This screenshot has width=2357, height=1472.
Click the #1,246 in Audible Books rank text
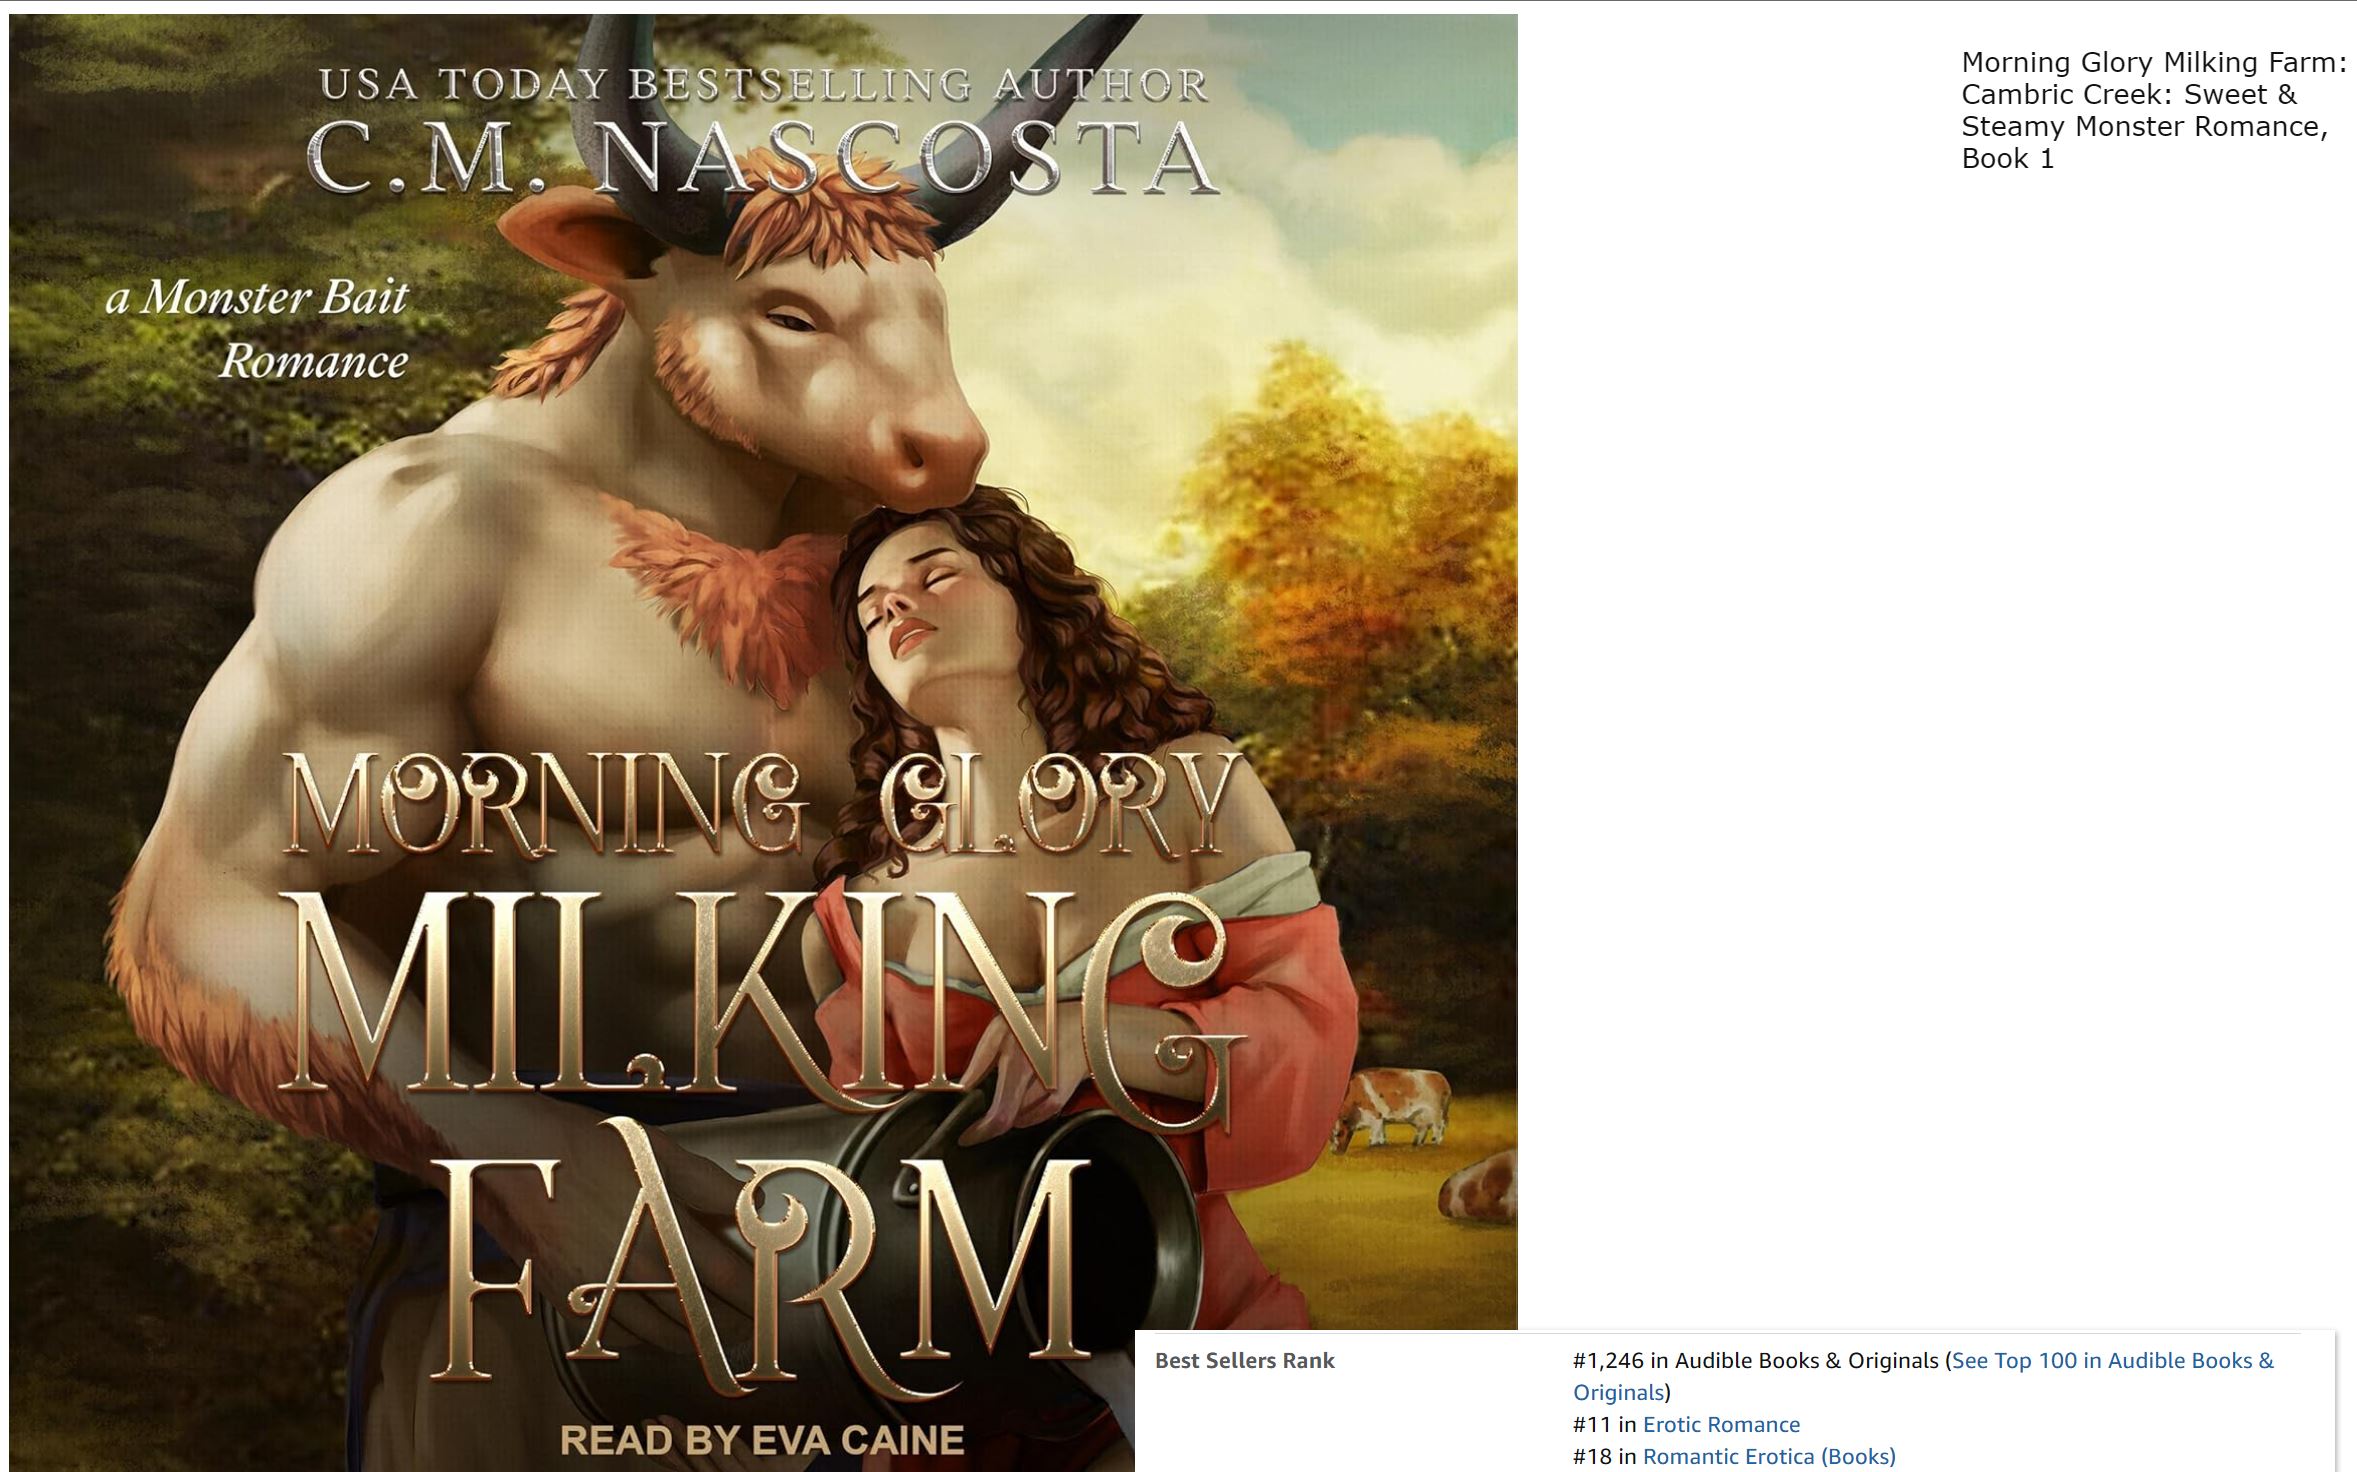1756,1360
